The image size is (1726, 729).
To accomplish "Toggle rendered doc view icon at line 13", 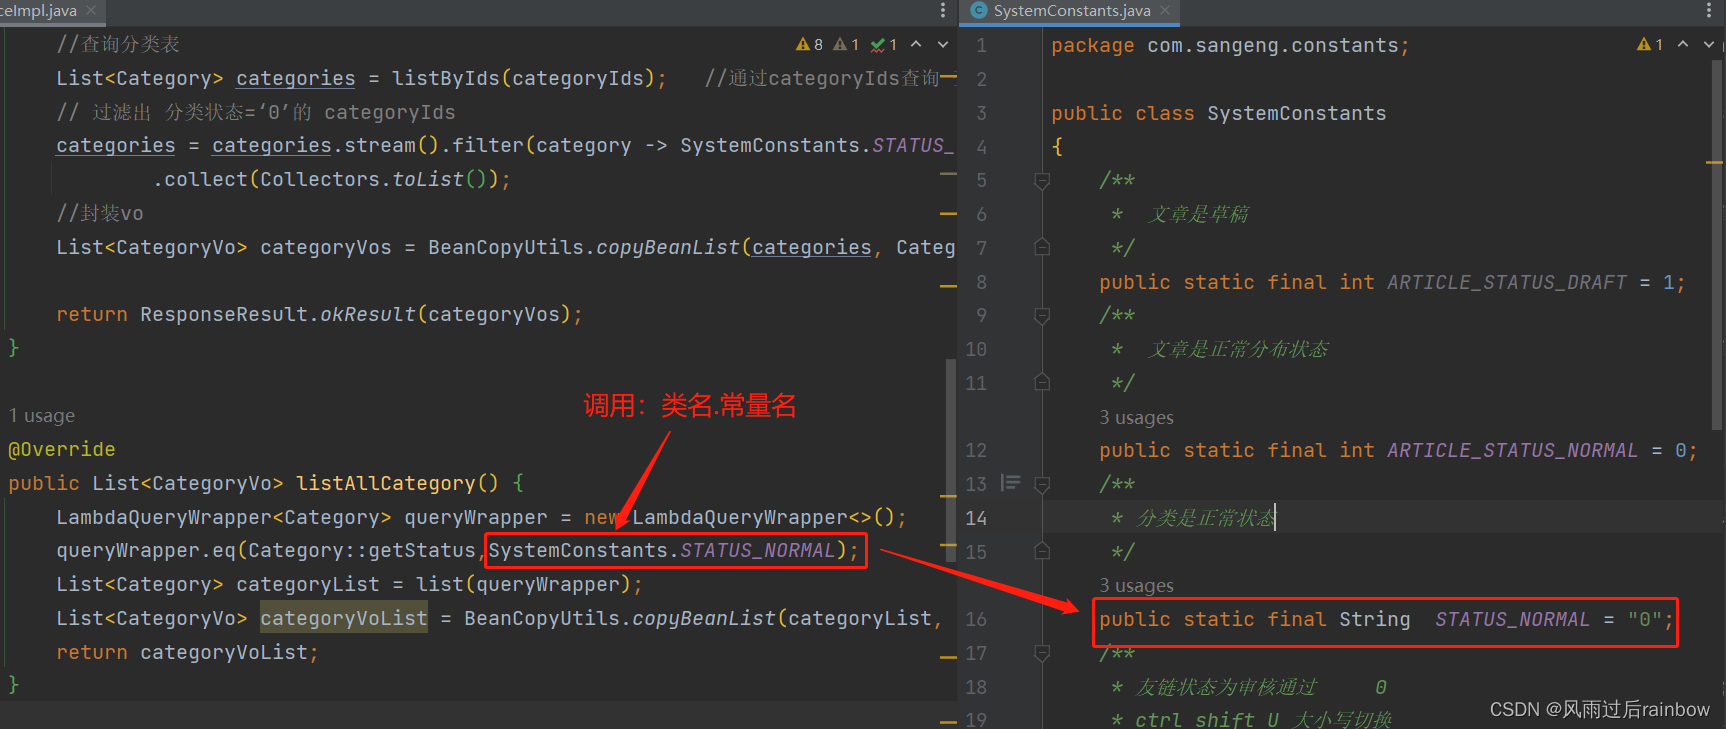I will (x=1011, y=483).
